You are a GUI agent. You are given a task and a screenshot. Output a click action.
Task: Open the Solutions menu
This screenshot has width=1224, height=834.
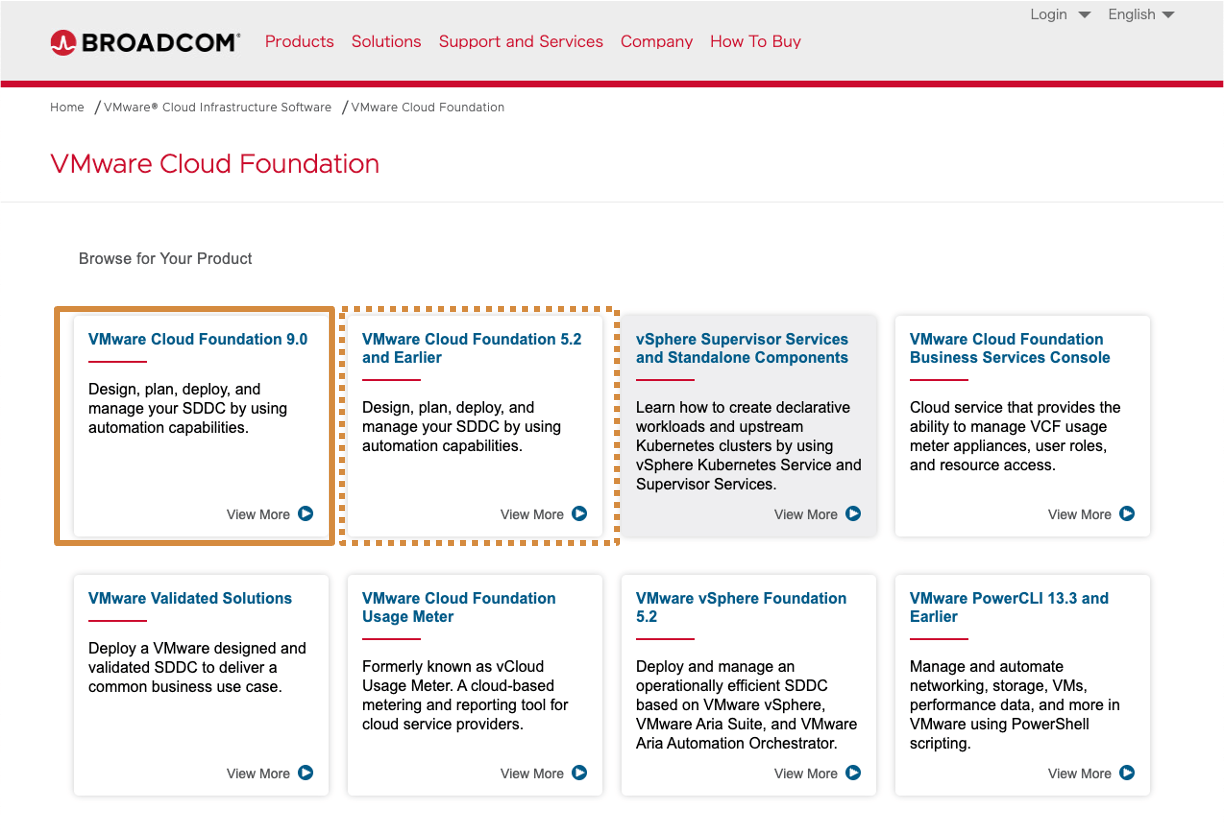(x=386, y=41)
